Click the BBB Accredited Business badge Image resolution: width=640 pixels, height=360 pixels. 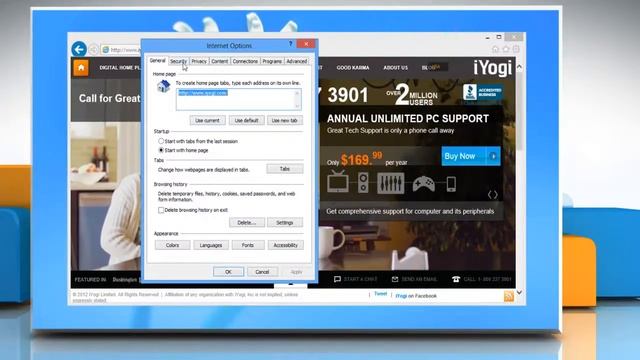click(482, 92)
